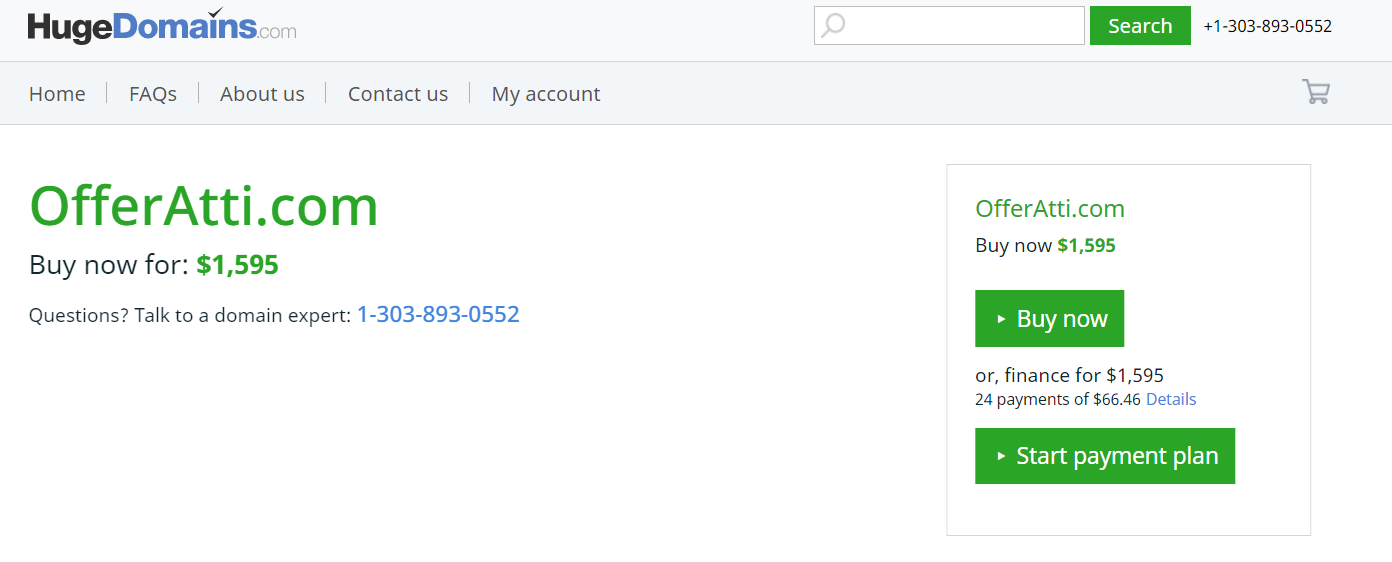Click the $1,595 price beside Buy now for
This screenshot has height=562, width=1392.
point(237,265)
